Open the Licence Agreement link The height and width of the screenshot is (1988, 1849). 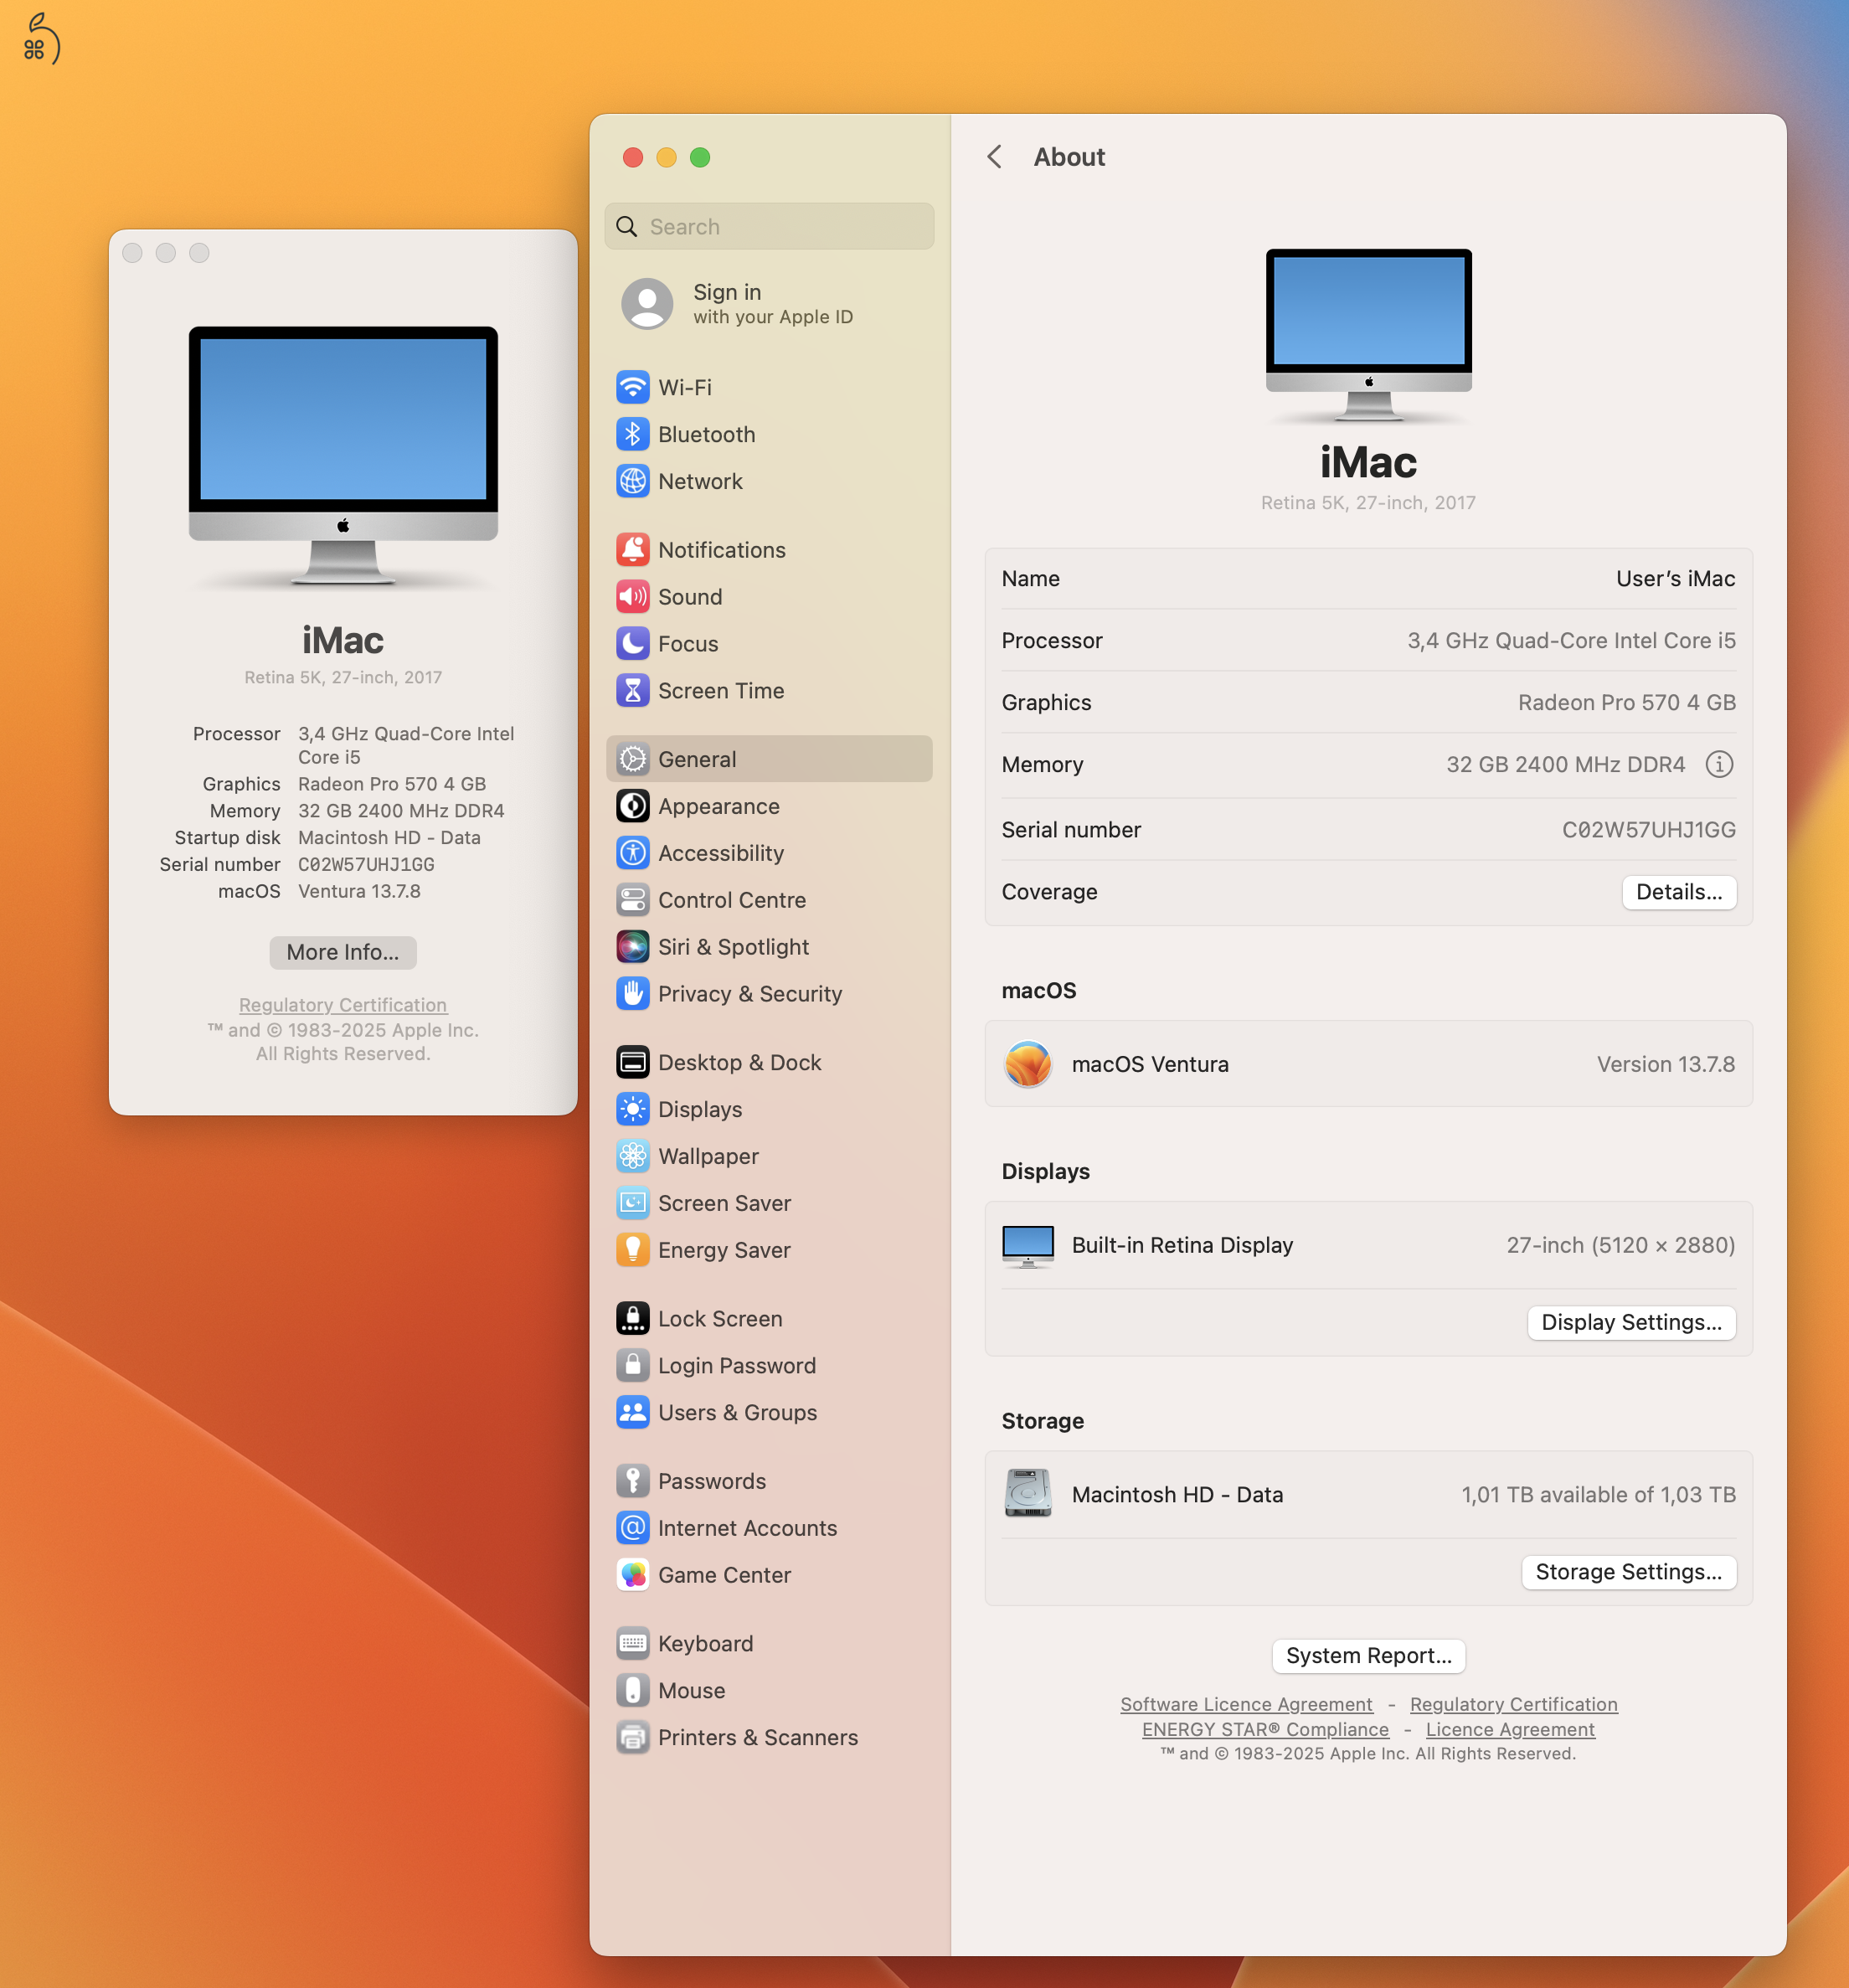coord(1510,1729)
